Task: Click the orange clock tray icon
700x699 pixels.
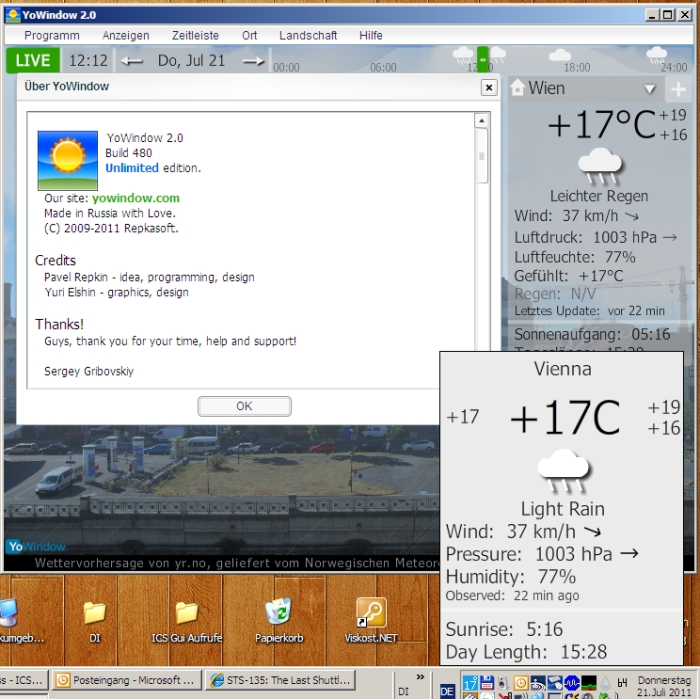Action: tap(521, 683)
